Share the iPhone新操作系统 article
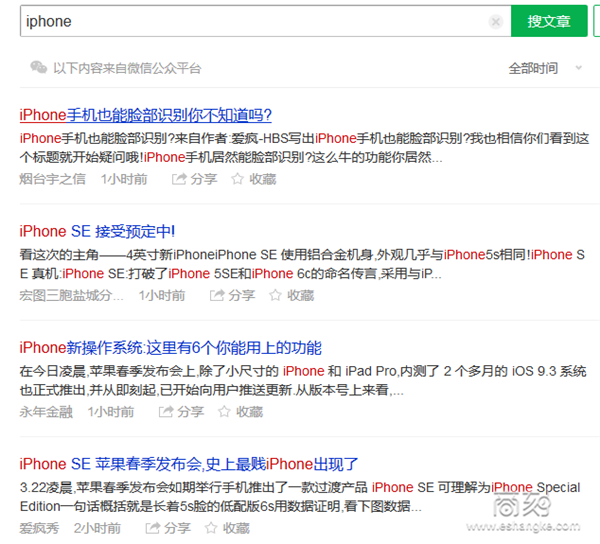The height and width of the screenshot is (544, 600). point(182,412)
